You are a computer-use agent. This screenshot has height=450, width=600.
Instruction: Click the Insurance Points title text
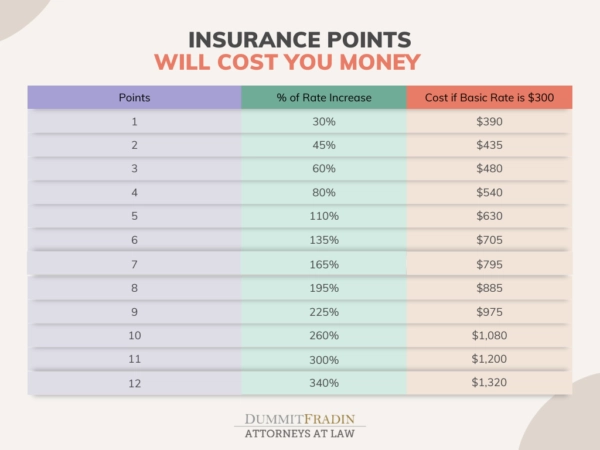tap(301, 39)
